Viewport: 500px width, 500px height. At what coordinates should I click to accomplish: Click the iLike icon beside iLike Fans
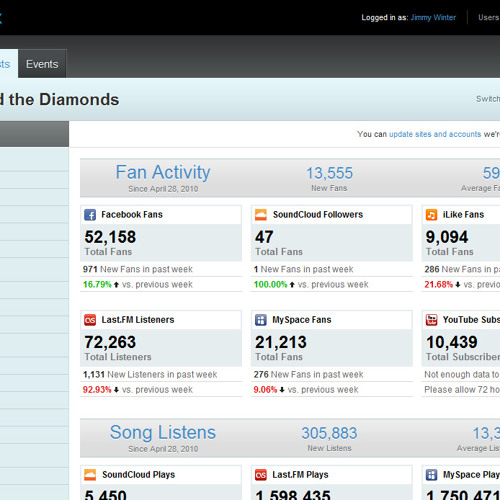(x=431, y=215)
